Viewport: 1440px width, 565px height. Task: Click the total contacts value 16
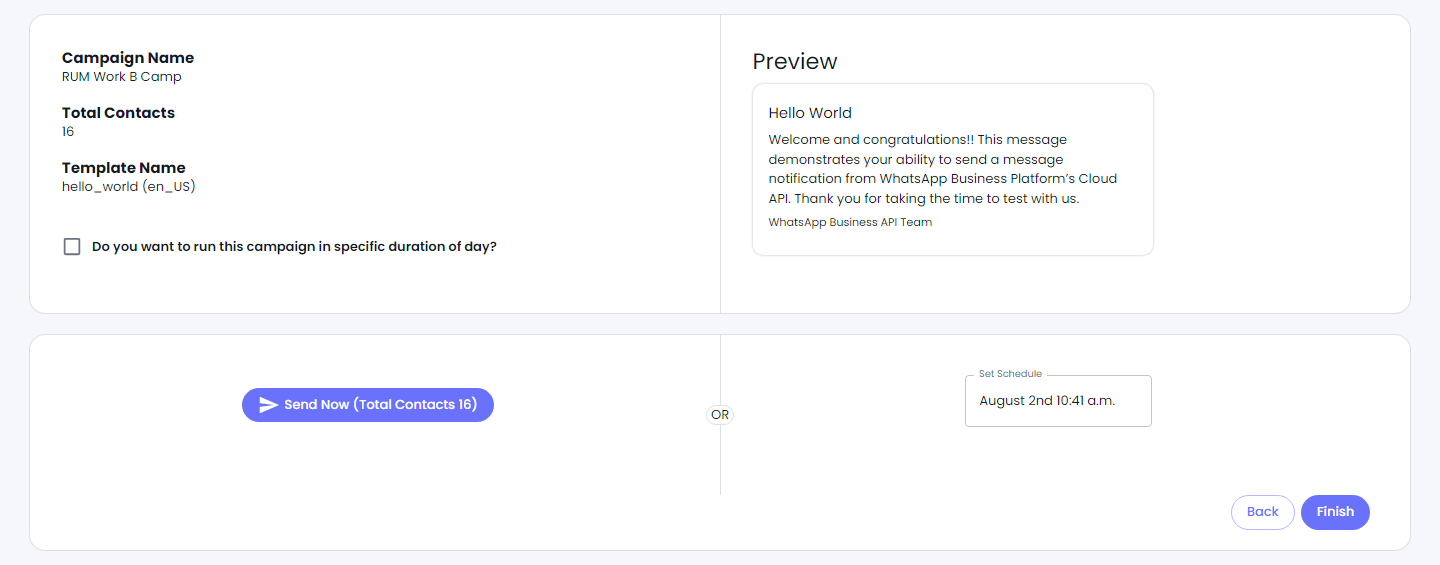[x=68, y=131]
